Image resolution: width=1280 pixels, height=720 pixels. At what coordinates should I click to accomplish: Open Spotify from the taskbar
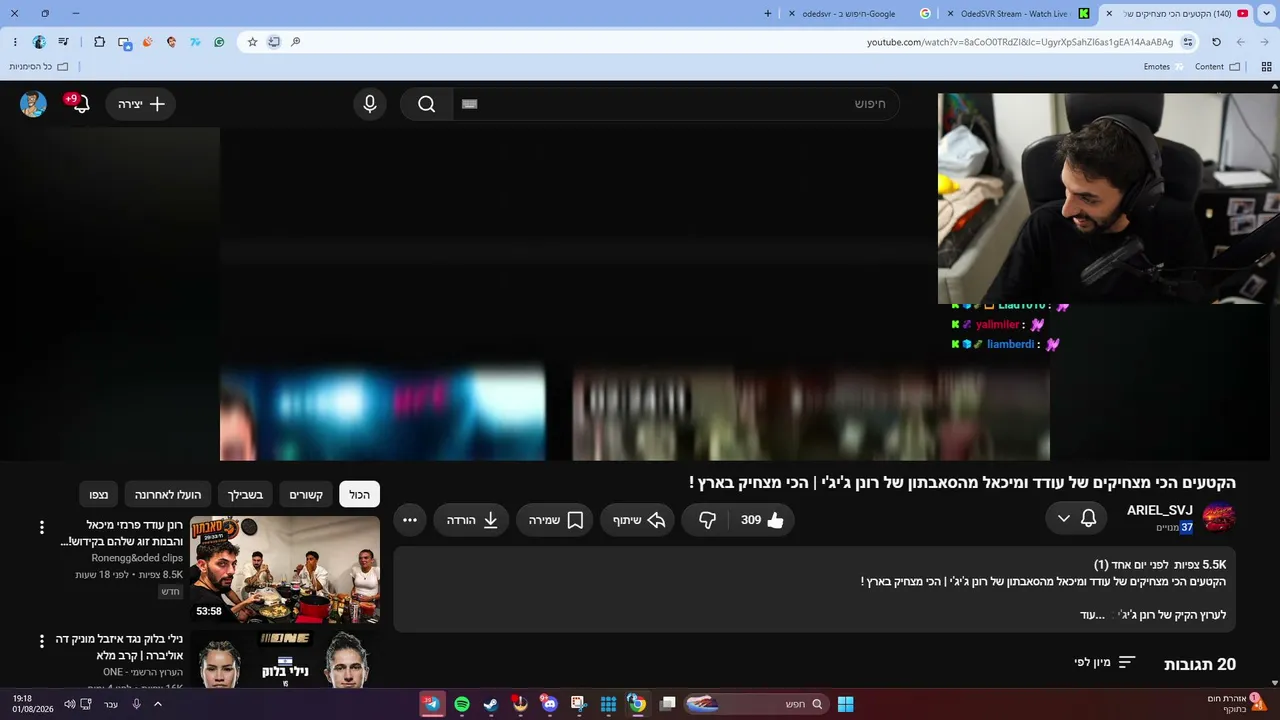(462, 704)
